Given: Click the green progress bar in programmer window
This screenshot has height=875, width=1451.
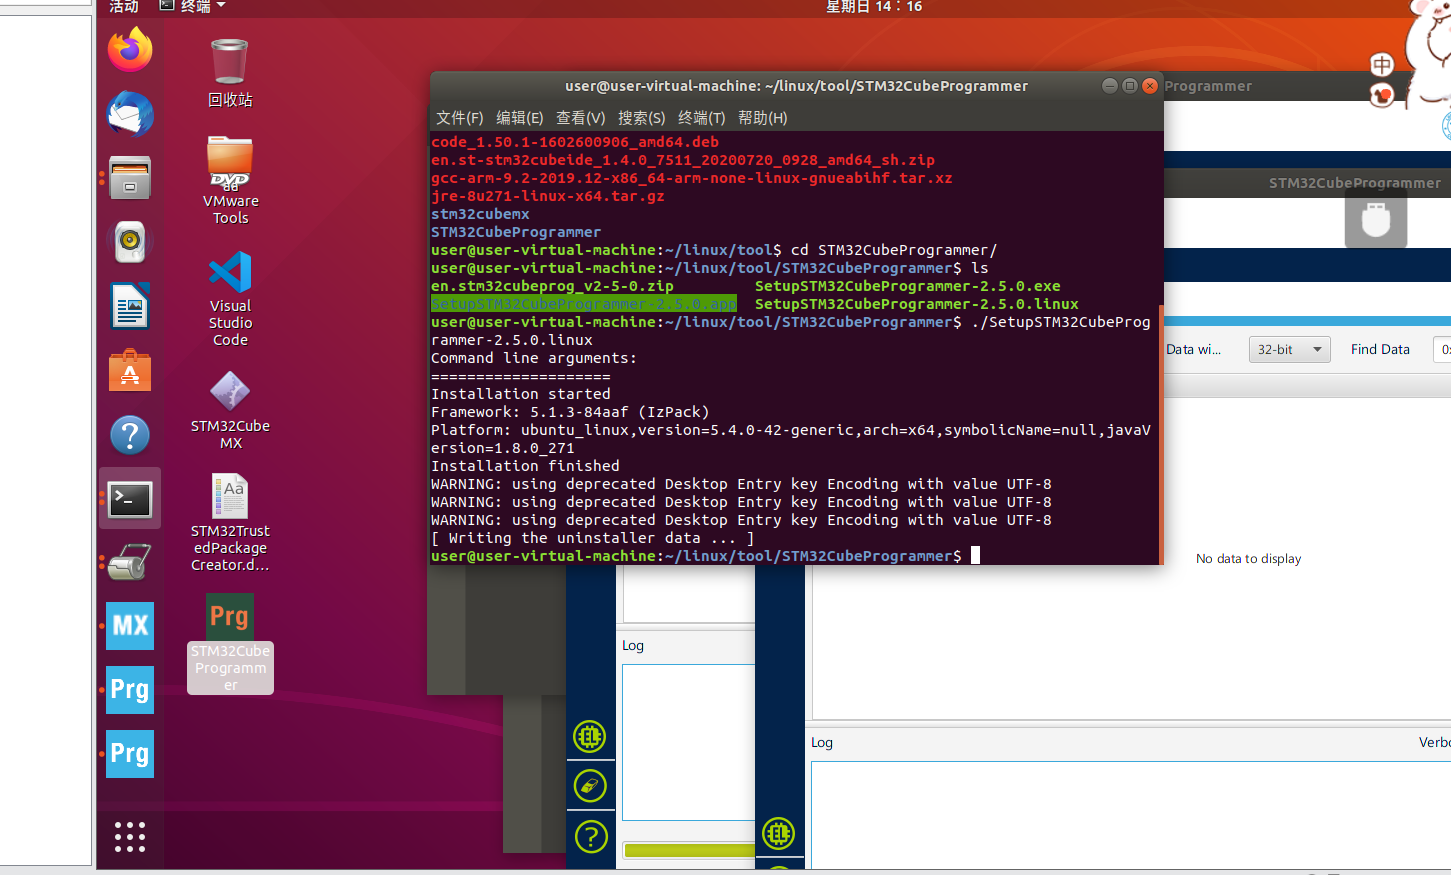Looking at the screenshot, I should [689, 850].
